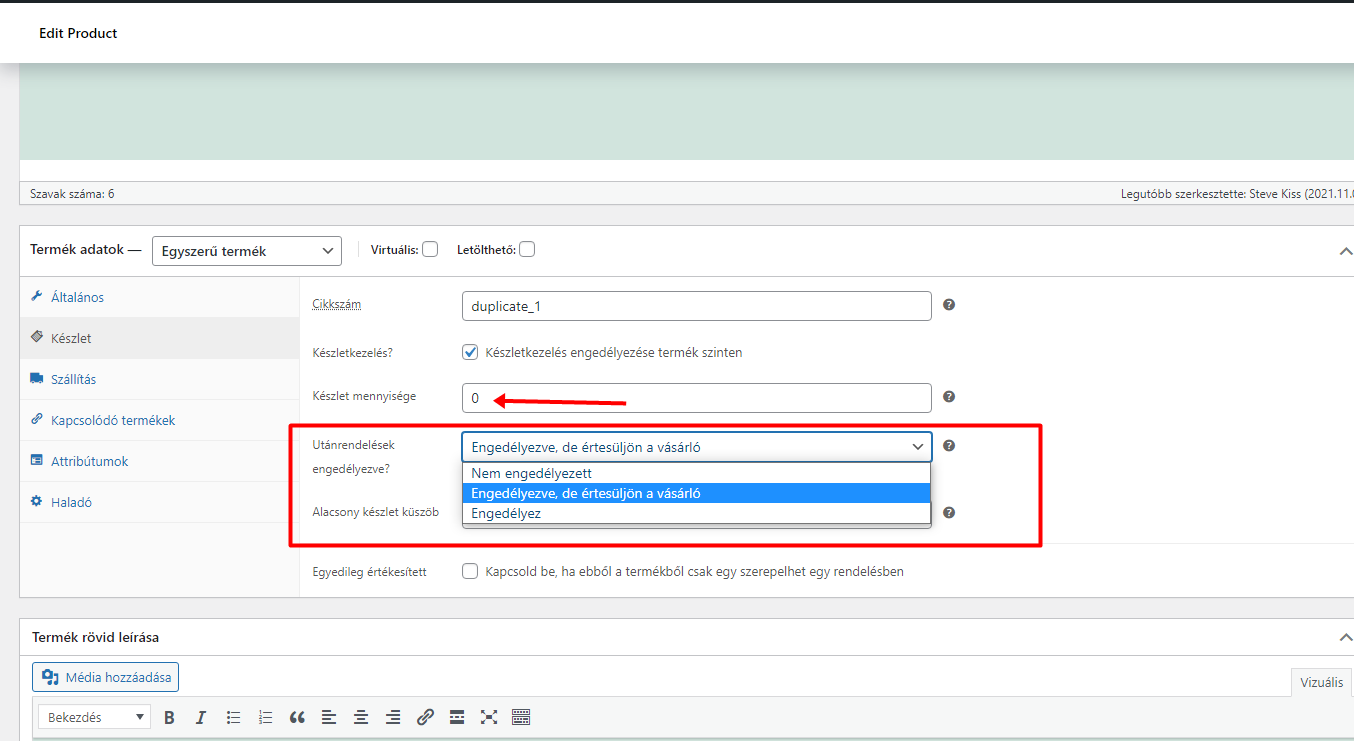Open the Szállítás tab
This screenshot has width=1354, height=741.
(73, 379)
